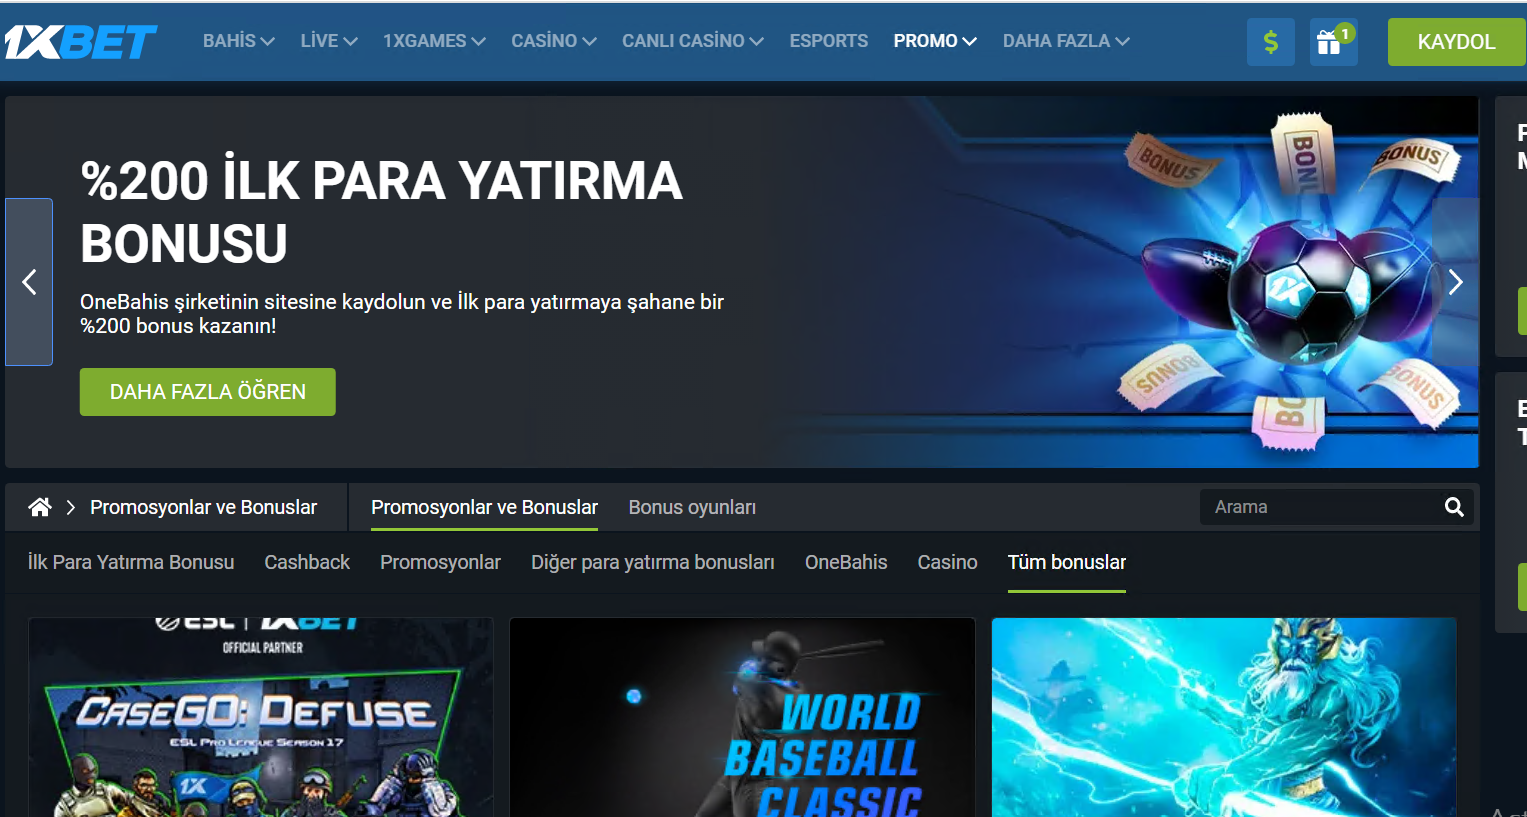The width and height of the screenshot is (1527, 817).
Task: Click DAHA FAZLA ÖĞREN button
Action: 208,392
